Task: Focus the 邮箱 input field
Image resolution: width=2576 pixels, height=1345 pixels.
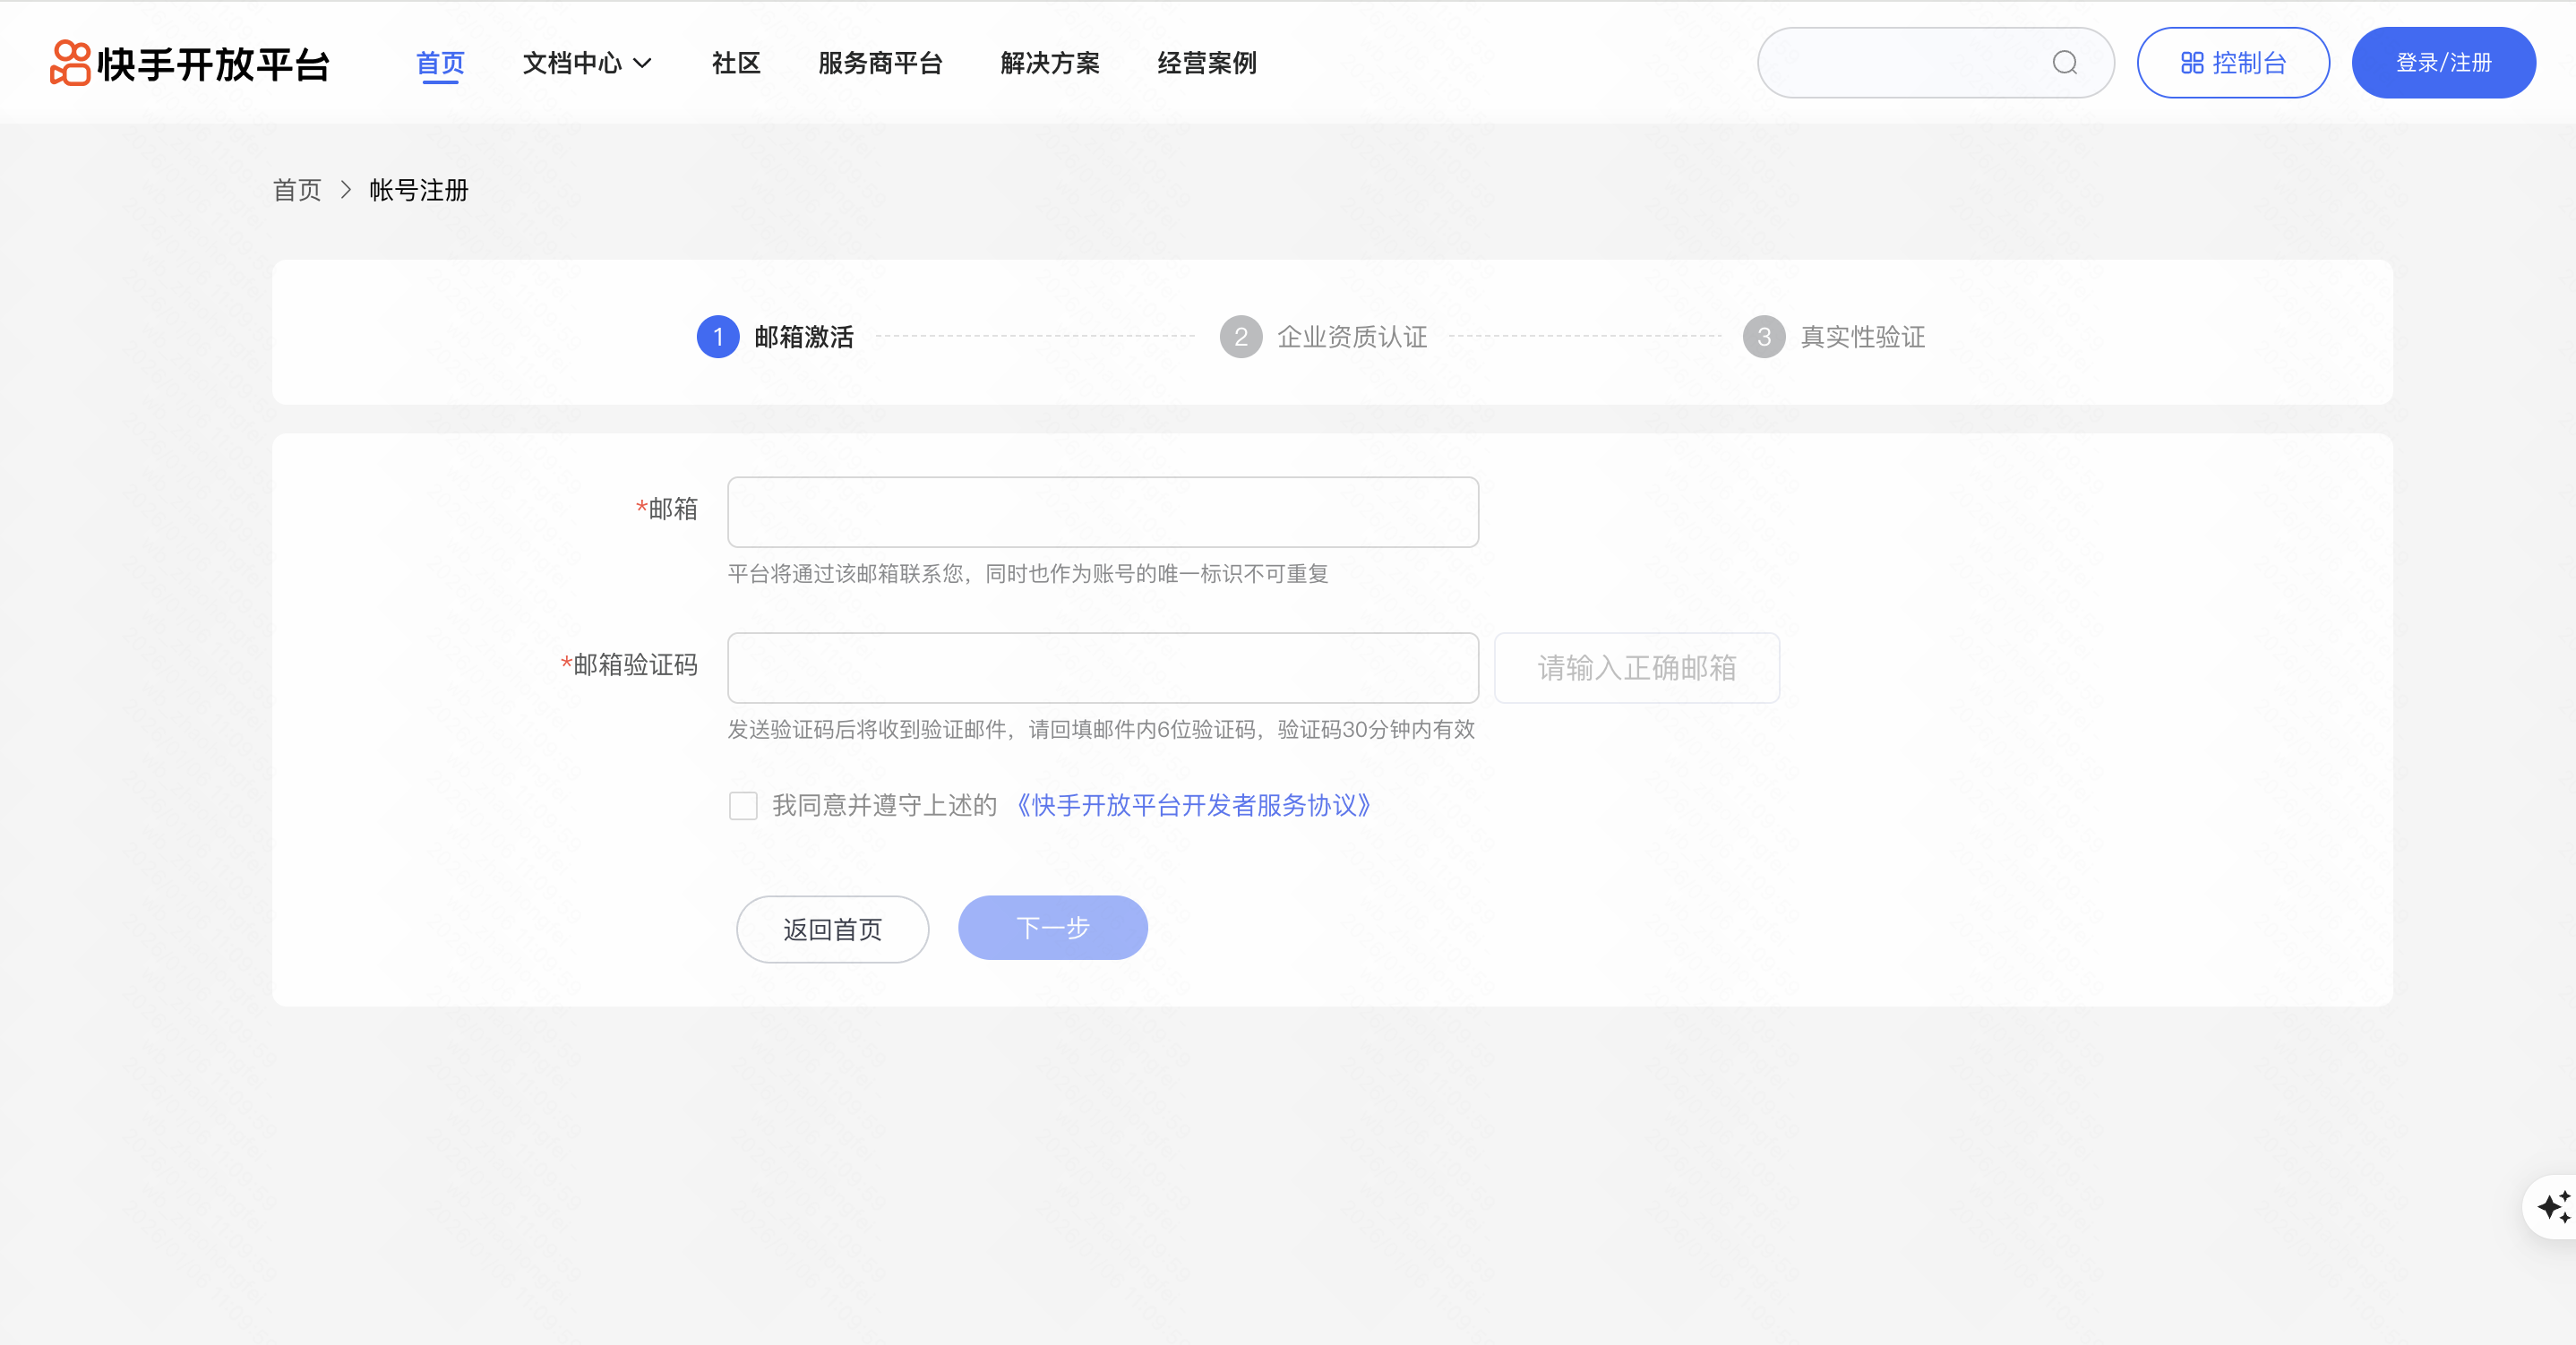Action: tap(1102, 512)
